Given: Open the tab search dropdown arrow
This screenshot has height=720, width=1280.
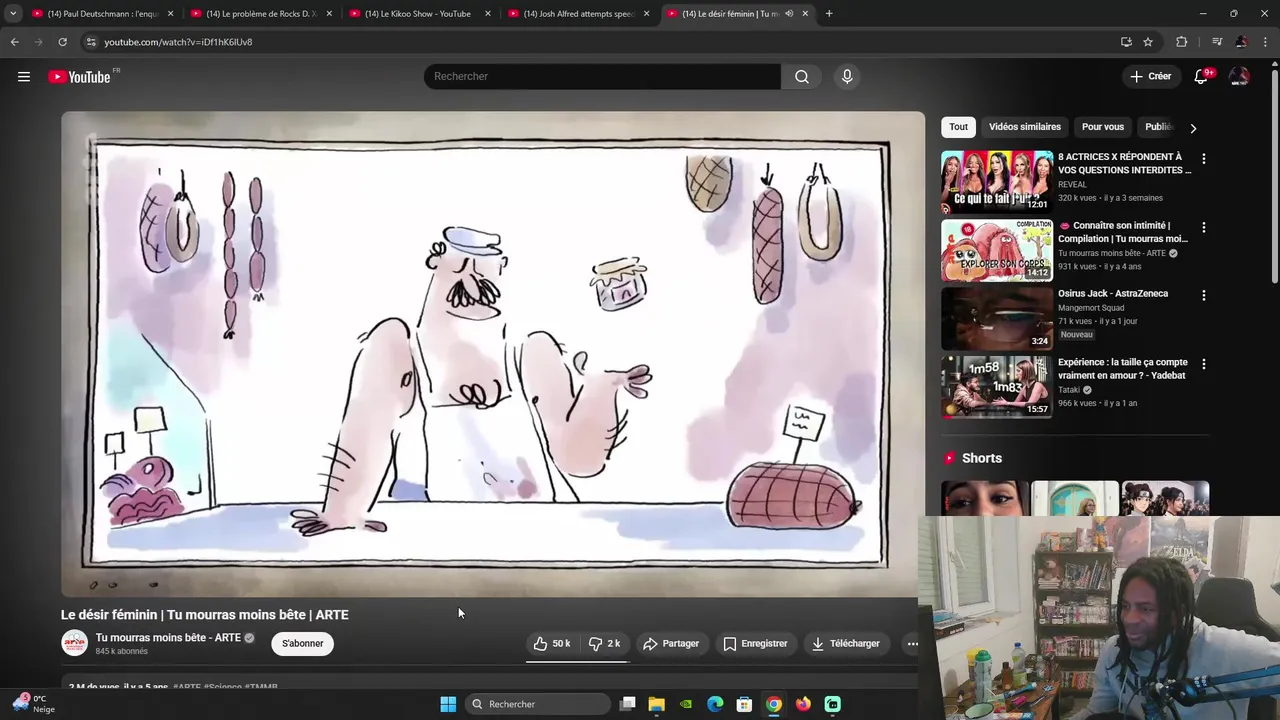Looking at the screenshot, I should click(x=13, y=14).
